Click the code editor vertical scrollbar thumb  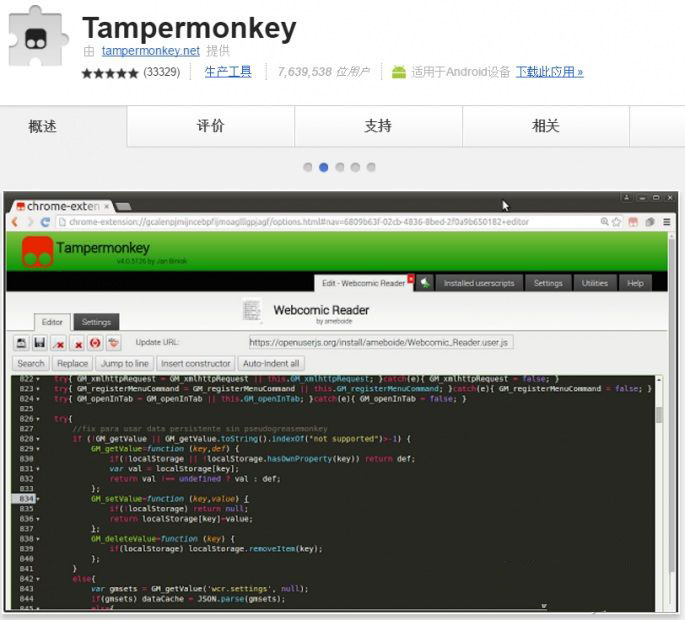[659, 414]
